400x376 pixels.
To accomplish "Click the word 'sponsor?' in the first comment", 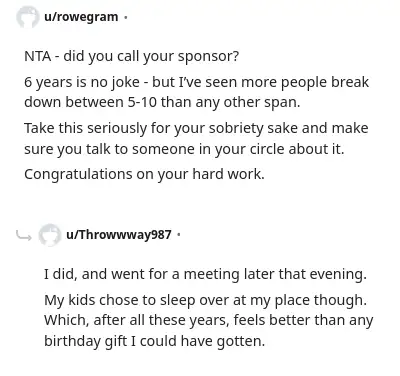I will [x=208, y=56].
